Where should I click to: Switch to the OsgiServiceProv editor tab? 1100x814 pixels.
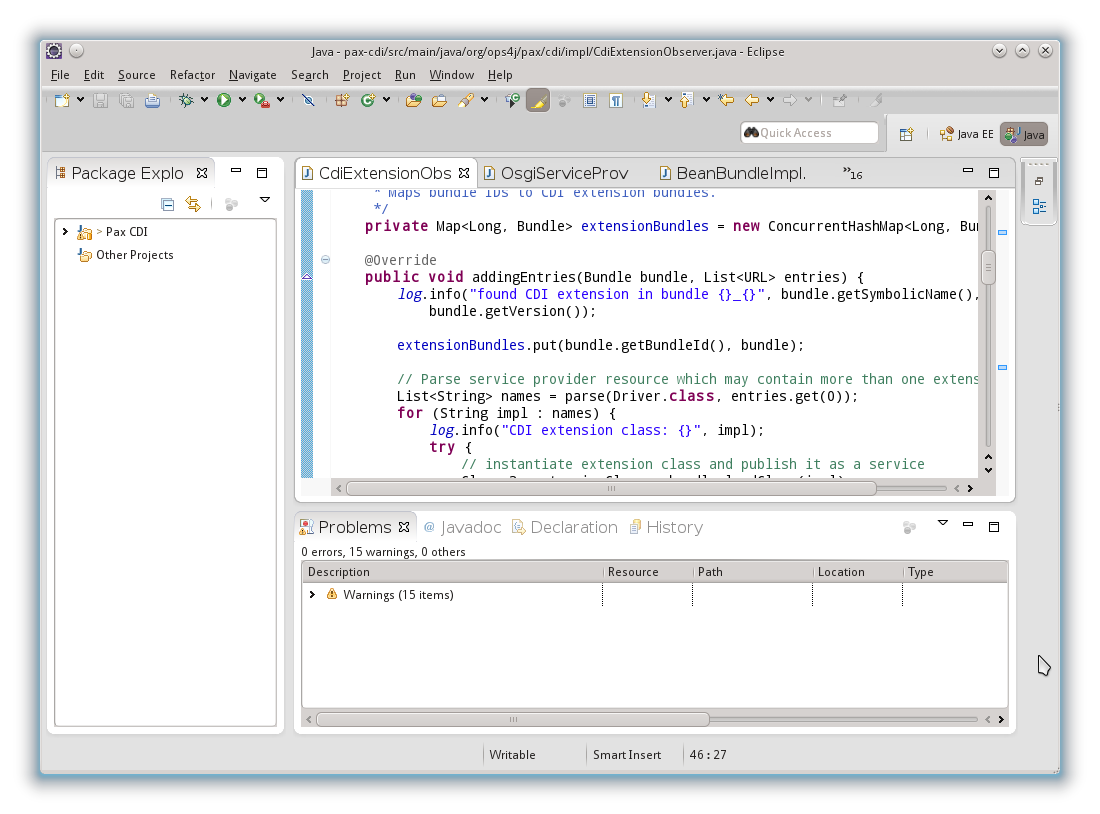[x=565, y=173]
